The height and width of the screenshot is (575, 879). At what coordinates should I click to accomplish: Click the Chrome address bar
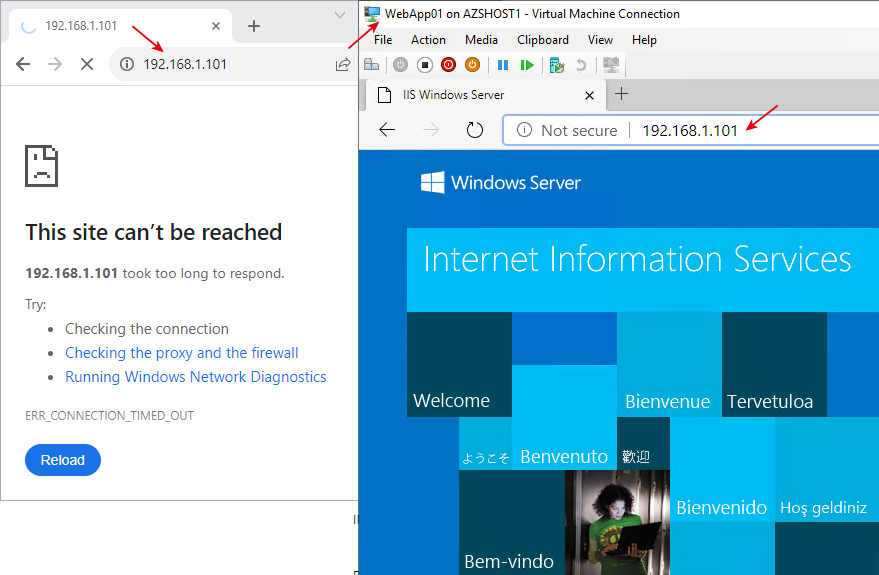tap(235, 64)
